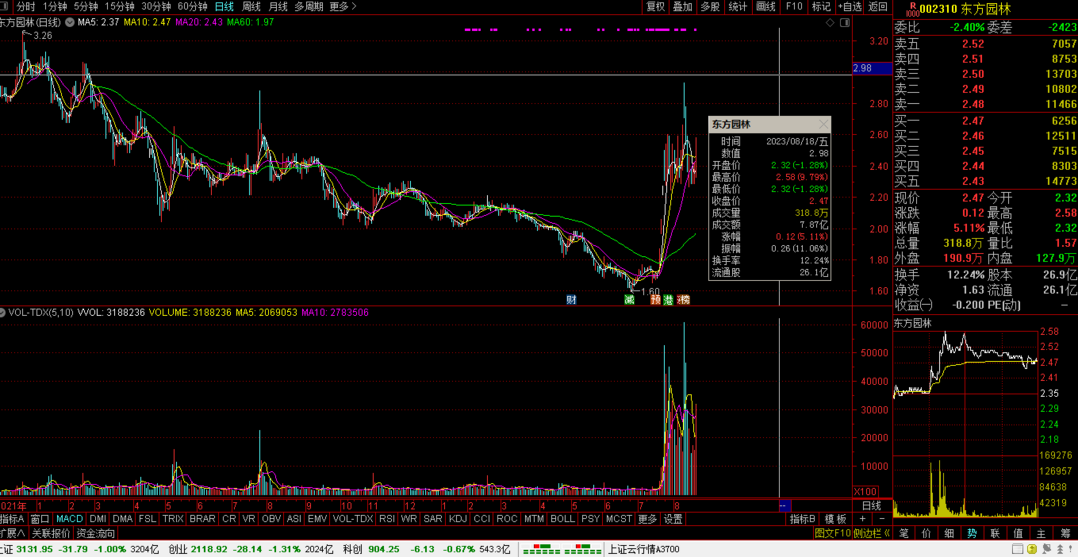Open the 复权 price adjustment menu
Viewport: 1078px width, 557px height.
coord(655,7)
